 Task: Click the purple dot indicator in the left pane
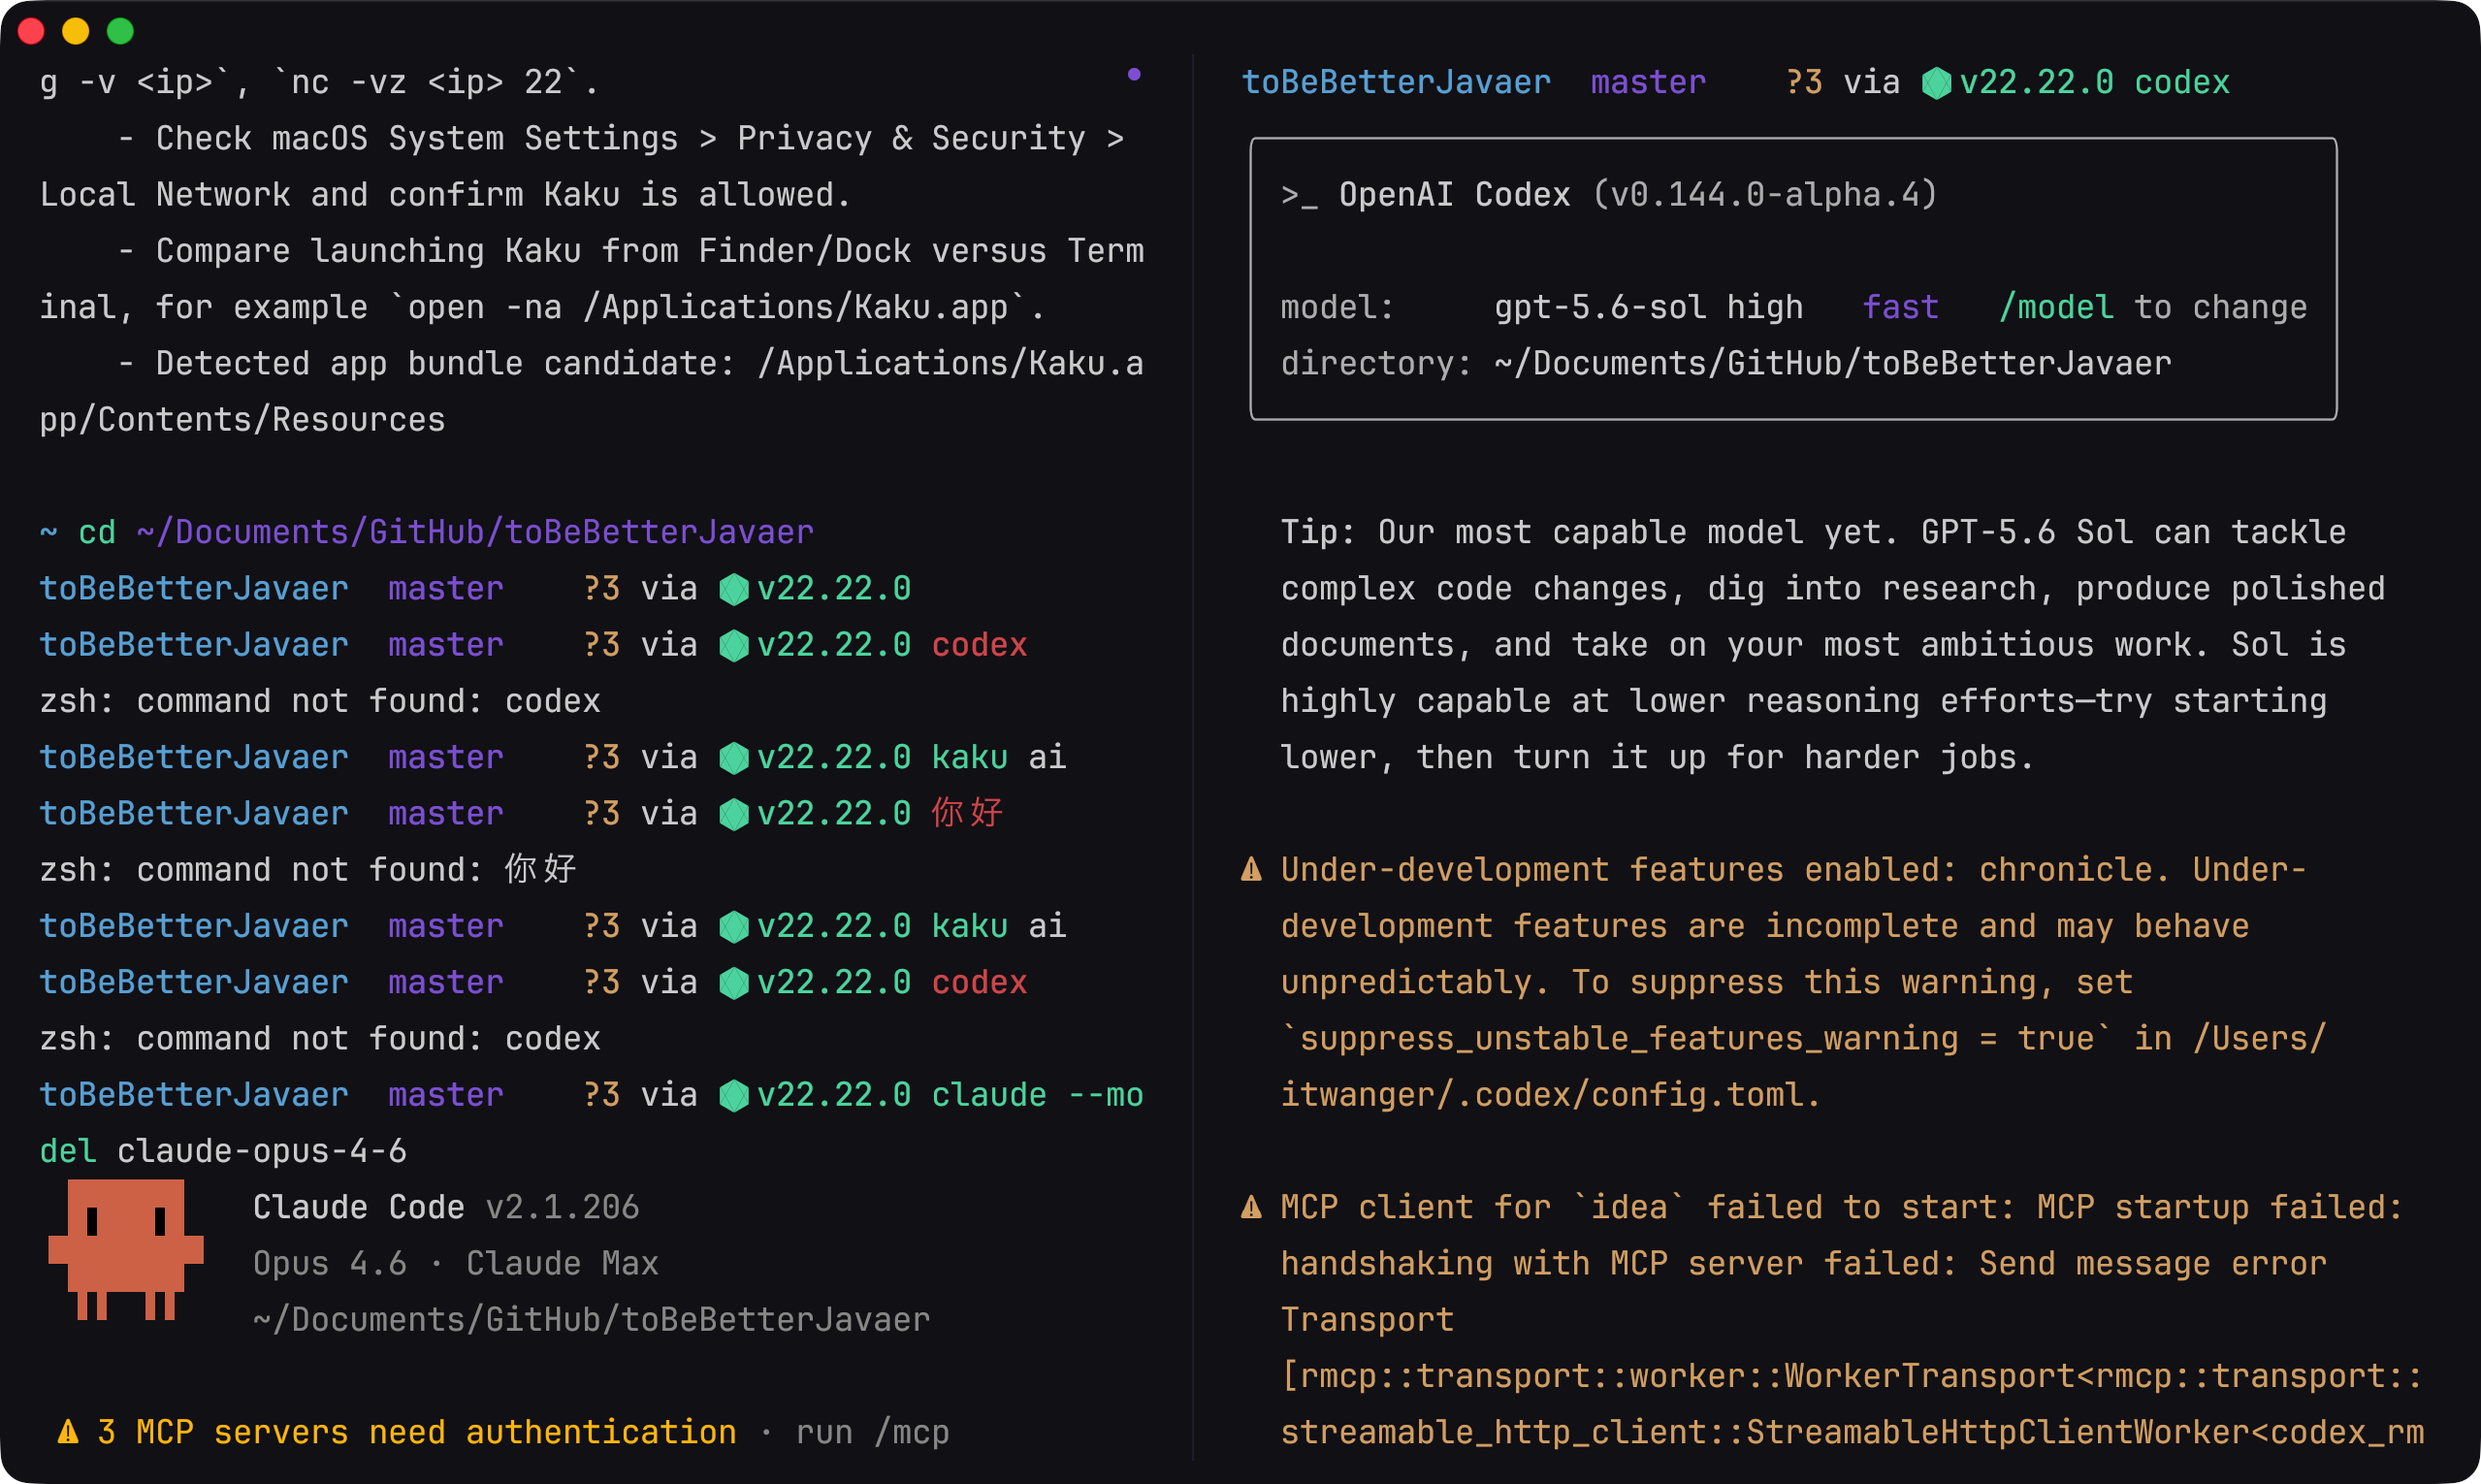1134,74
